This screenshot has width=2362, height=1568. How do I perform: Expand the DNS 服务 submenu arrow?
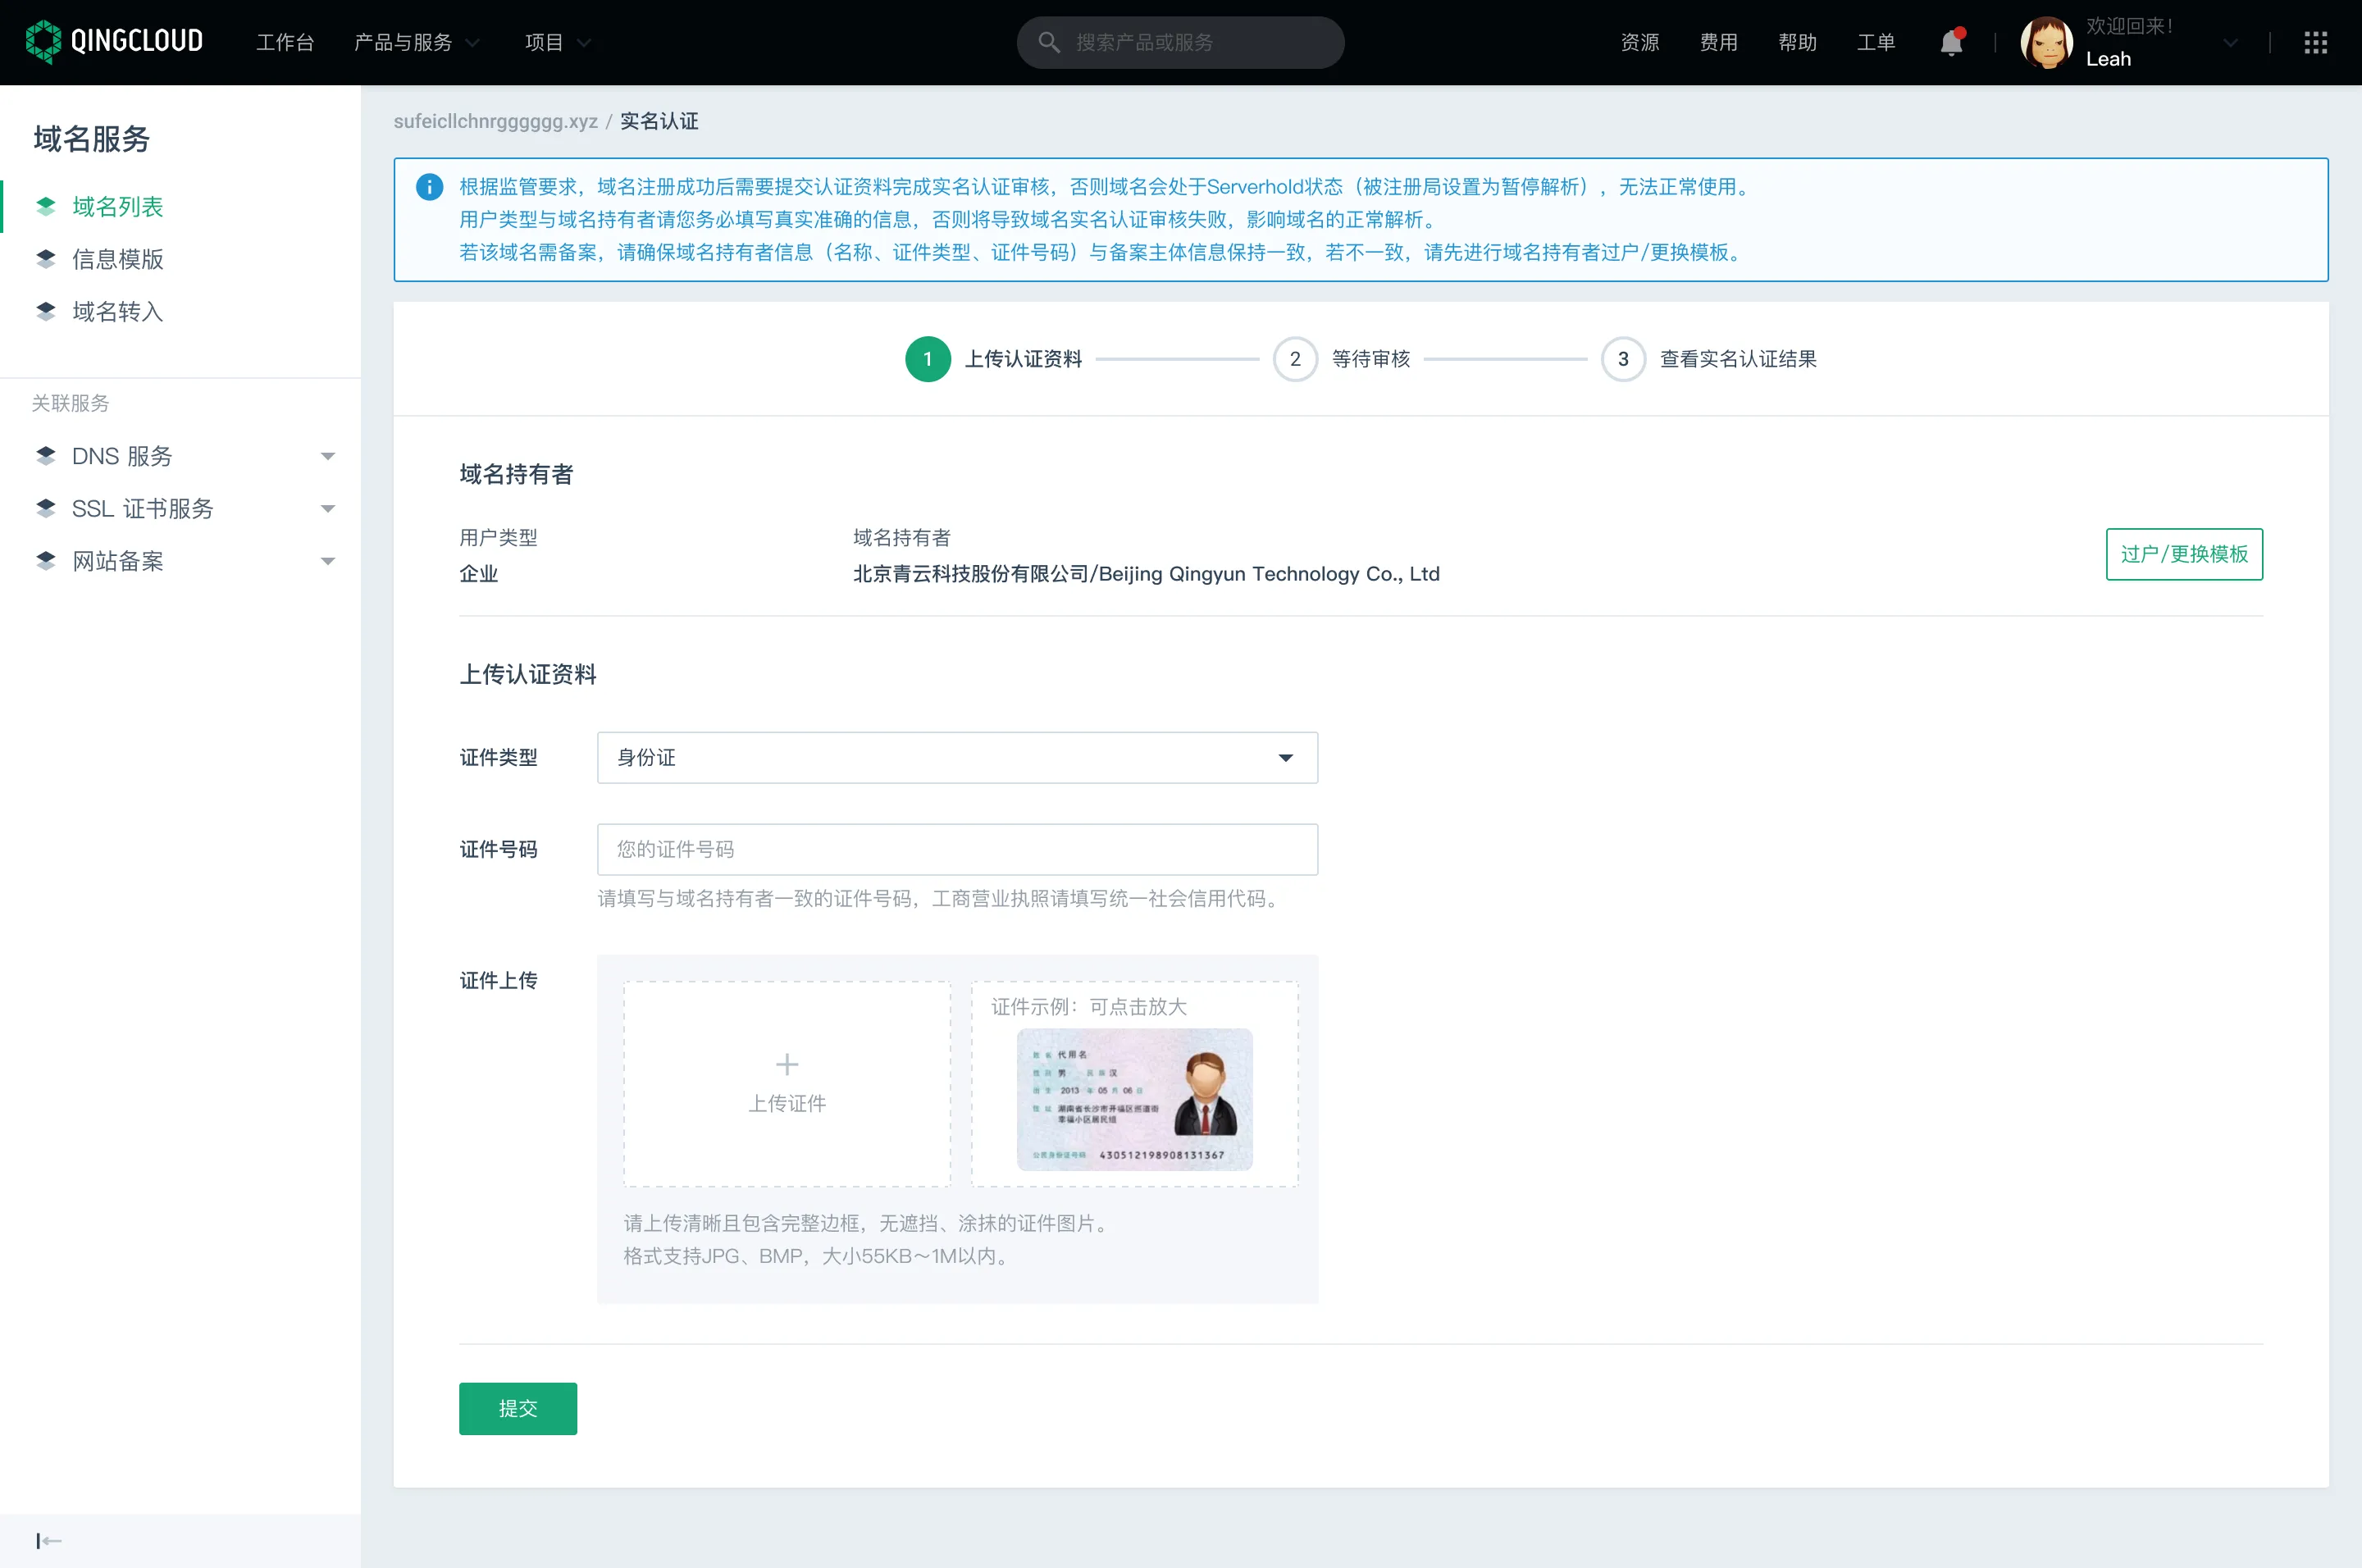tap(327, 457)
